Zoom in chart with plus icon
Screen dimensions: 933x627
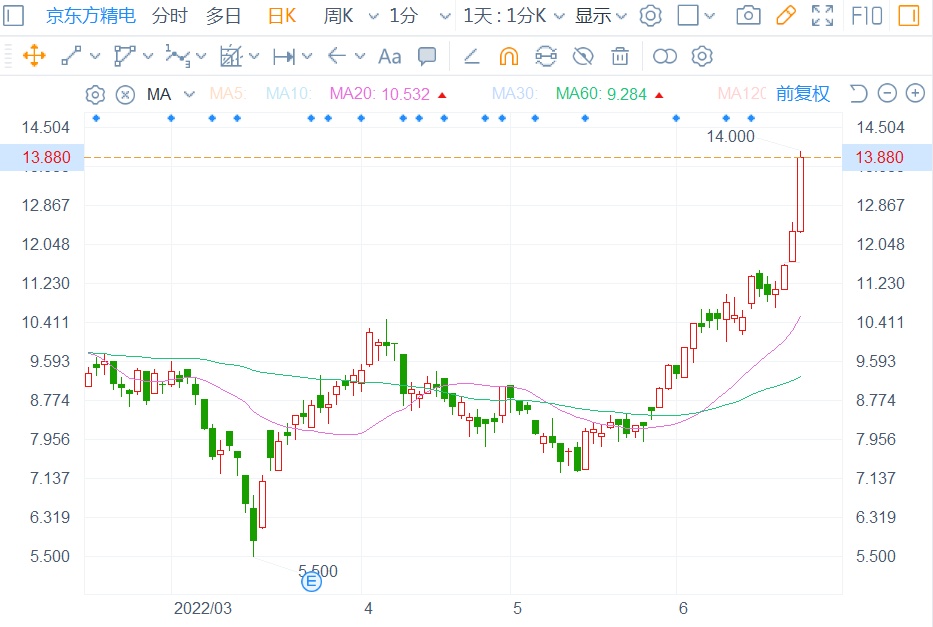(914, 94)
